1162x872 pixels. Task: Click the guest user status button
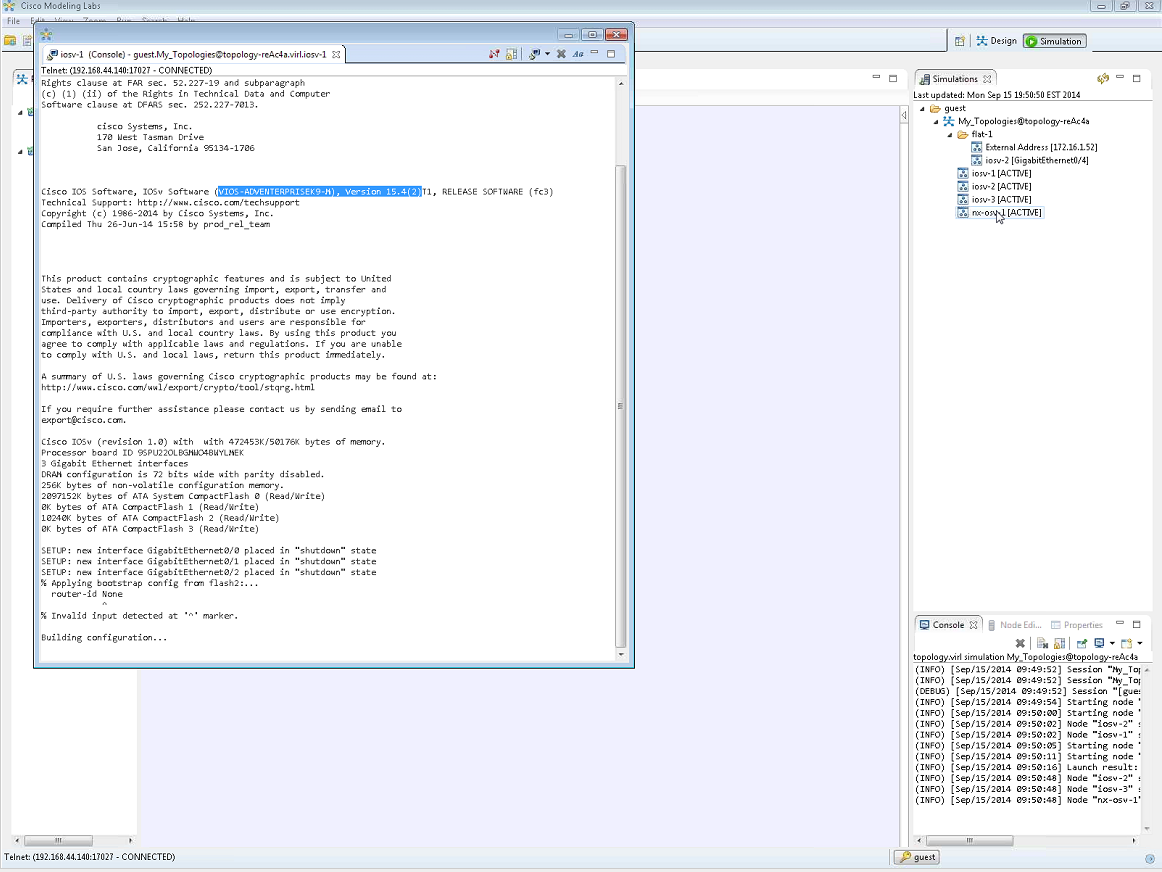coord(917,857)
